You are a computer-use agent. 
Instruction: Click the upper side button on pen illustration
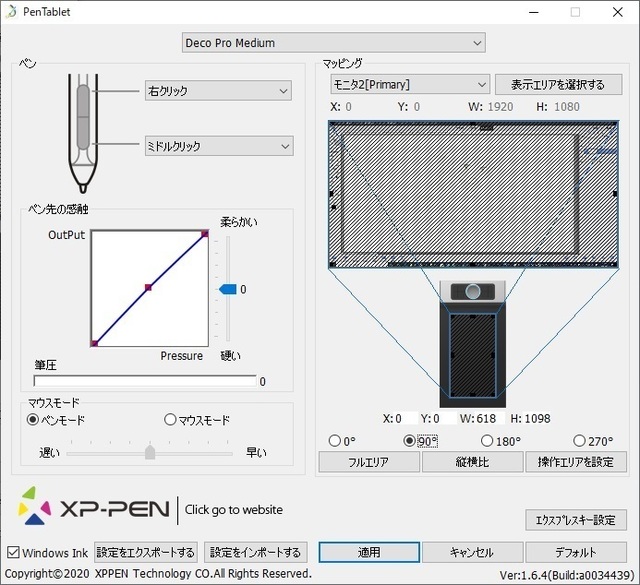point(83,101)
